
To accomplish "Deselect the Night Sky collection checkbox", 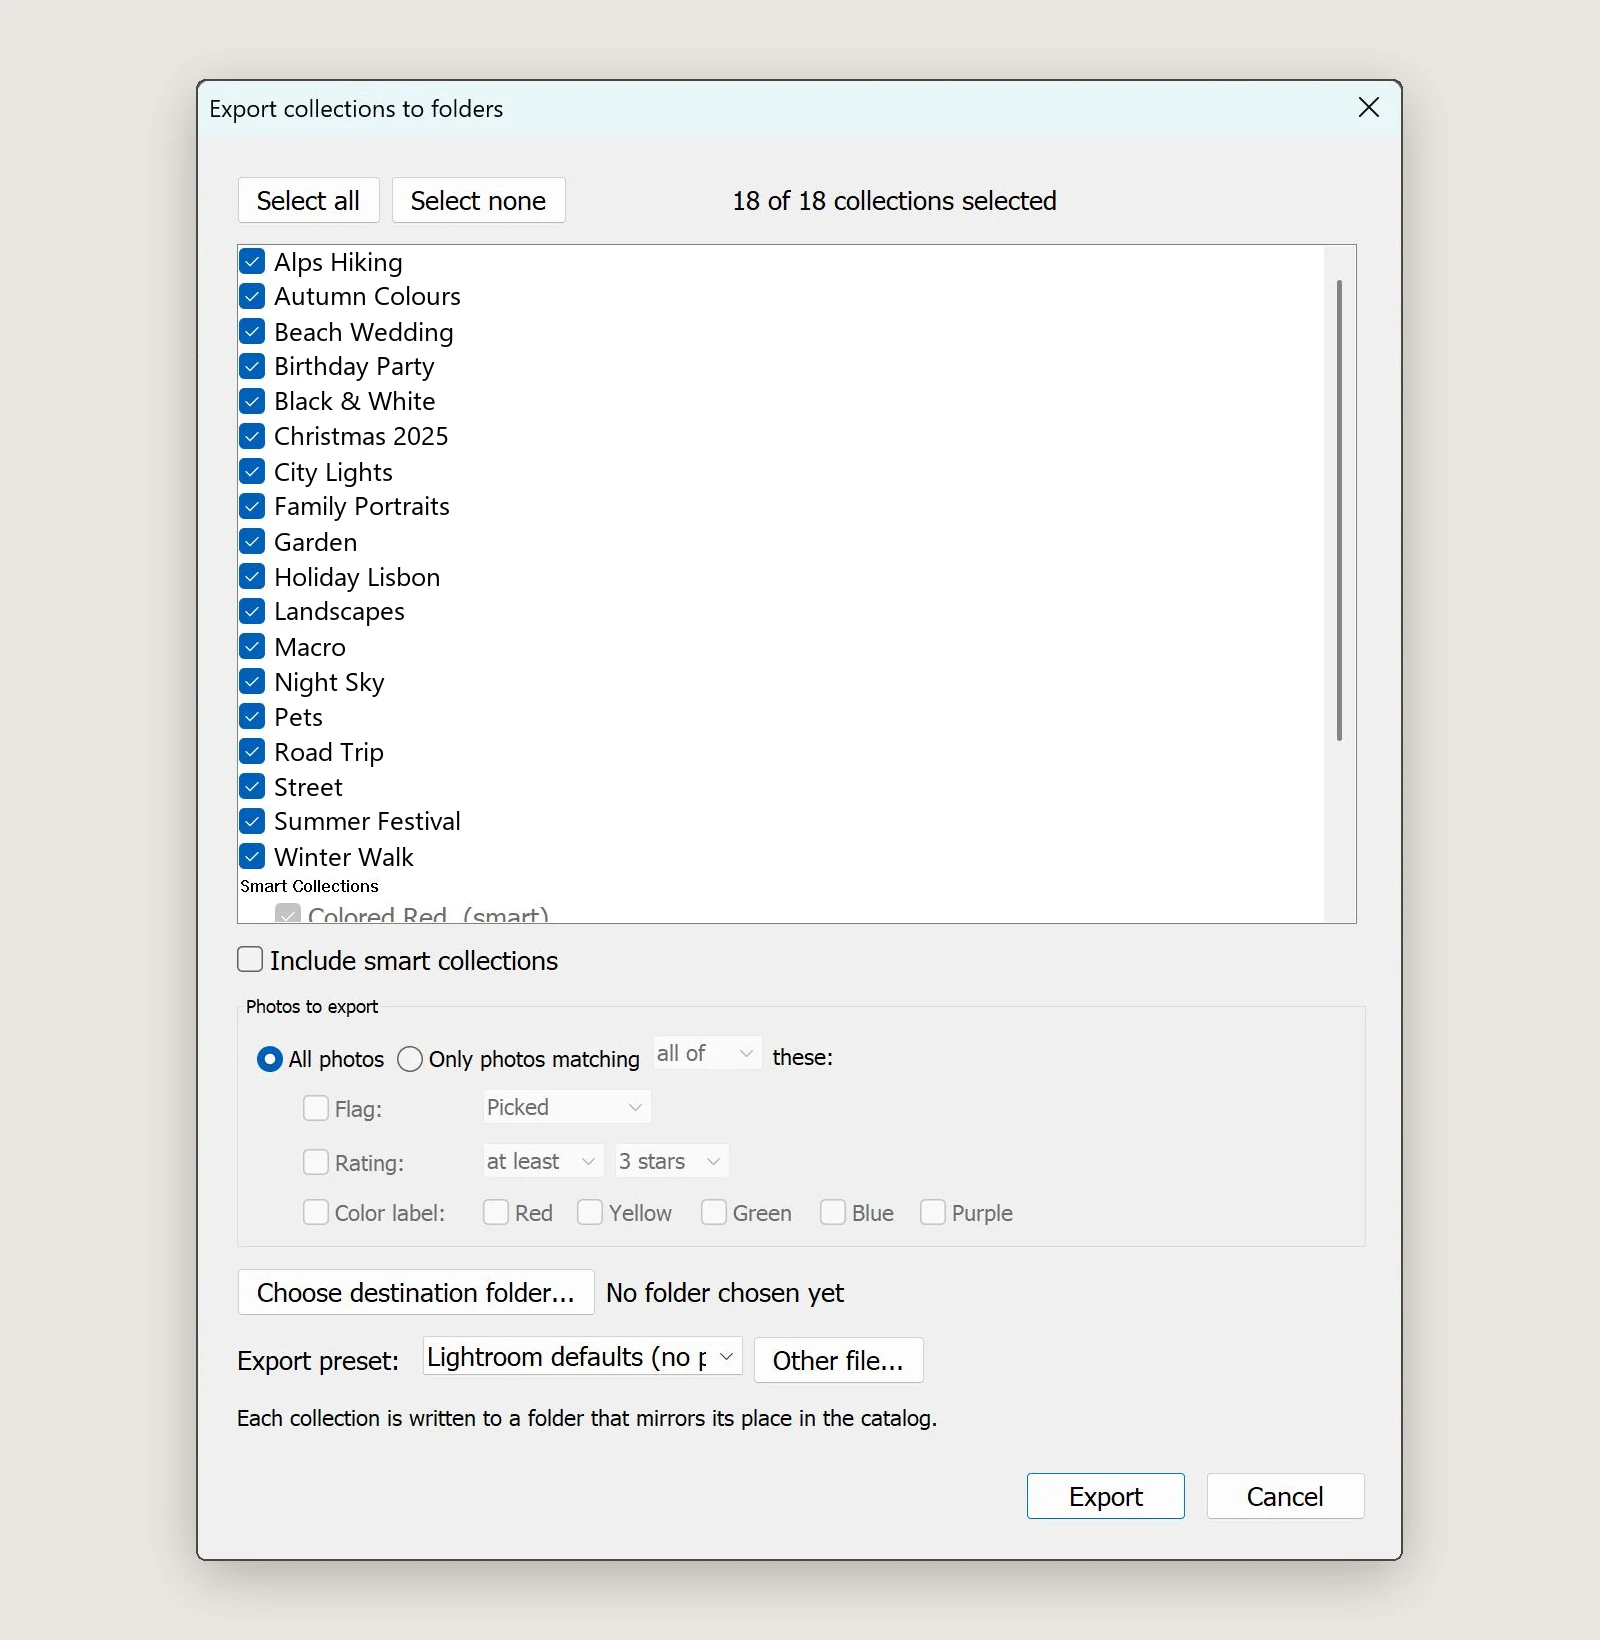I will 252,682.
